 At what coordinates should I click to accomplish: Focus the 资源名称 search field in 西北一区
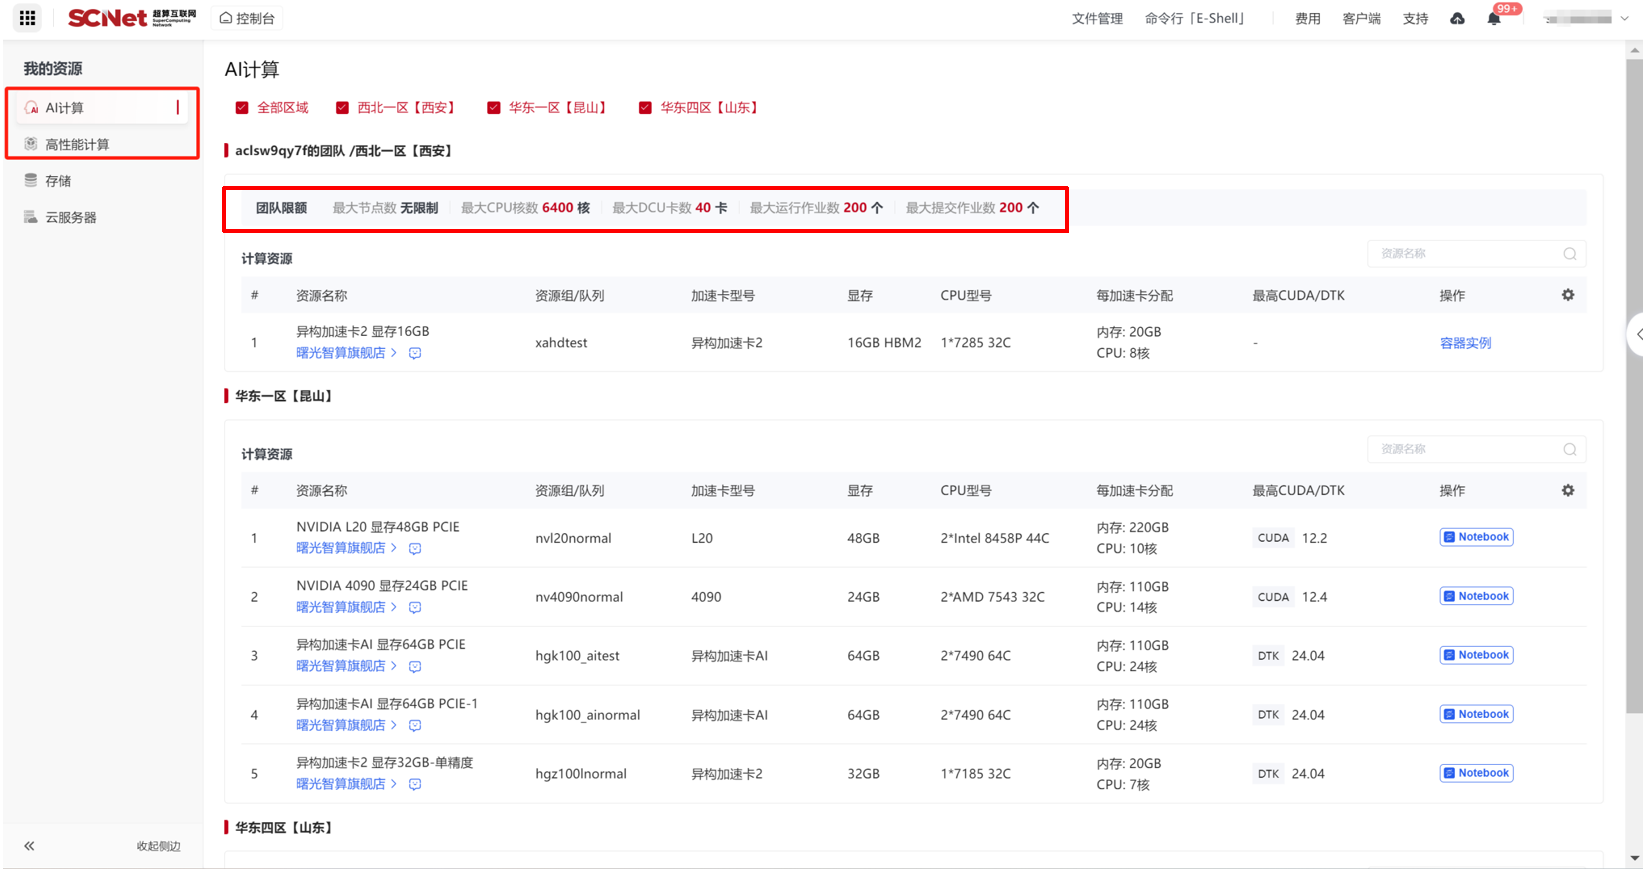pos(1465,254)
